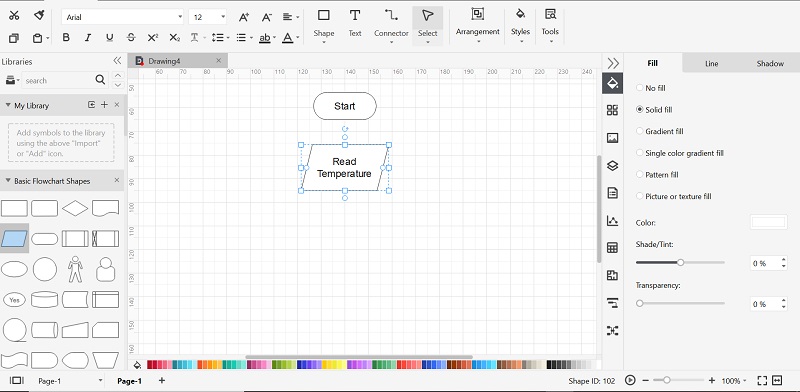Click the Copy icon

(14, 38)
